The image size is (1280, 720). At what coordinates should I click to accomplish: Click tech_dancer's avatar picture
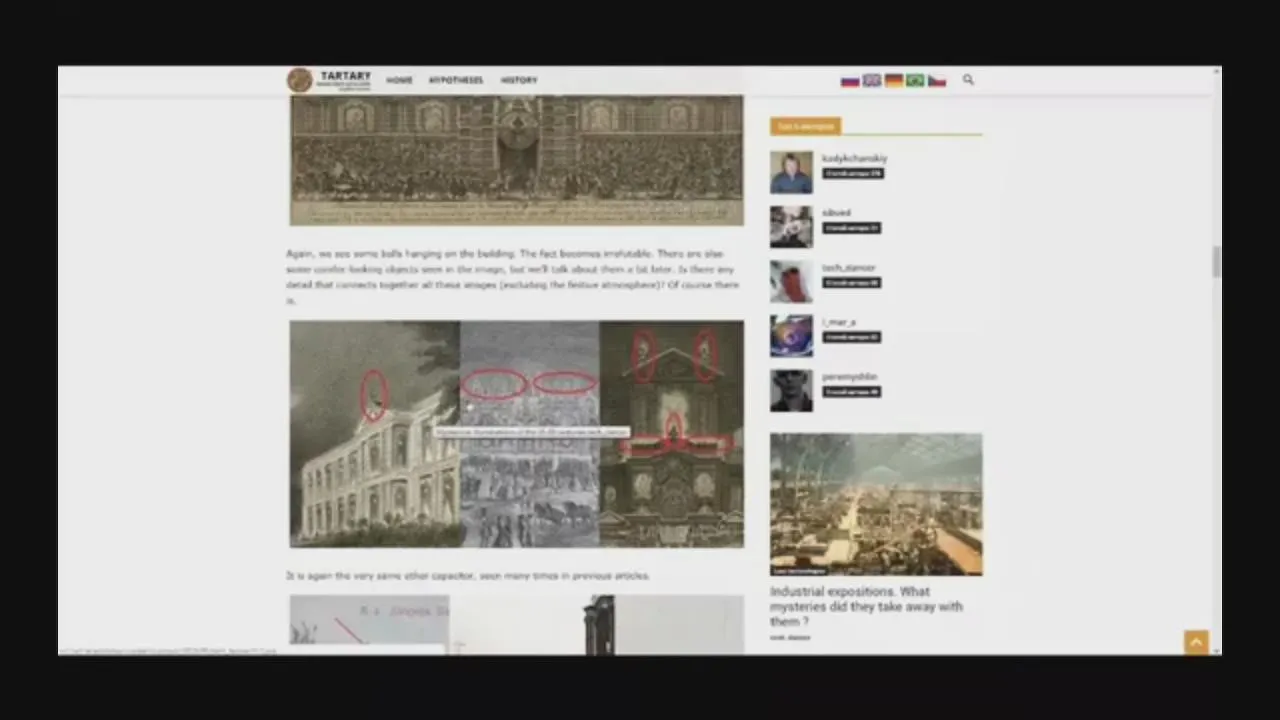coord(791,281)
